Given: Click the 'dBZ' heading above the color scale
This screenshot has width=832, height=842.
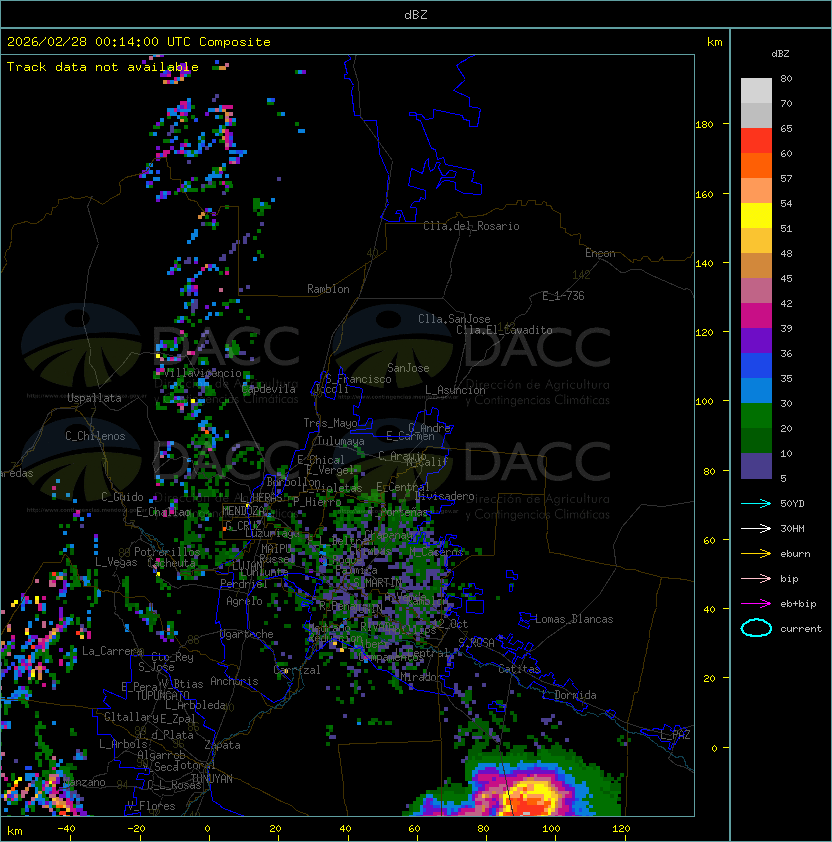Looking at the screenshot, I should 780,54.
